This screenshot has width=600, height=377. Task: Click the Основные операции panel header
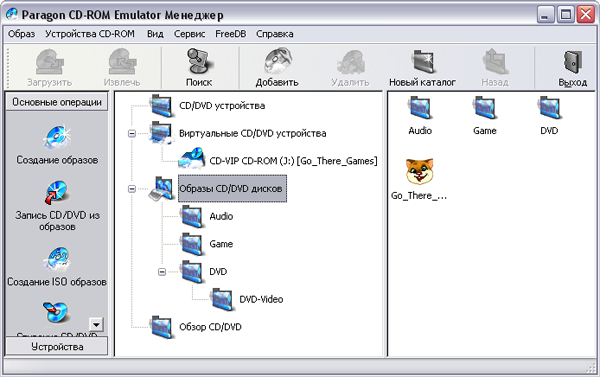(57, 102)
